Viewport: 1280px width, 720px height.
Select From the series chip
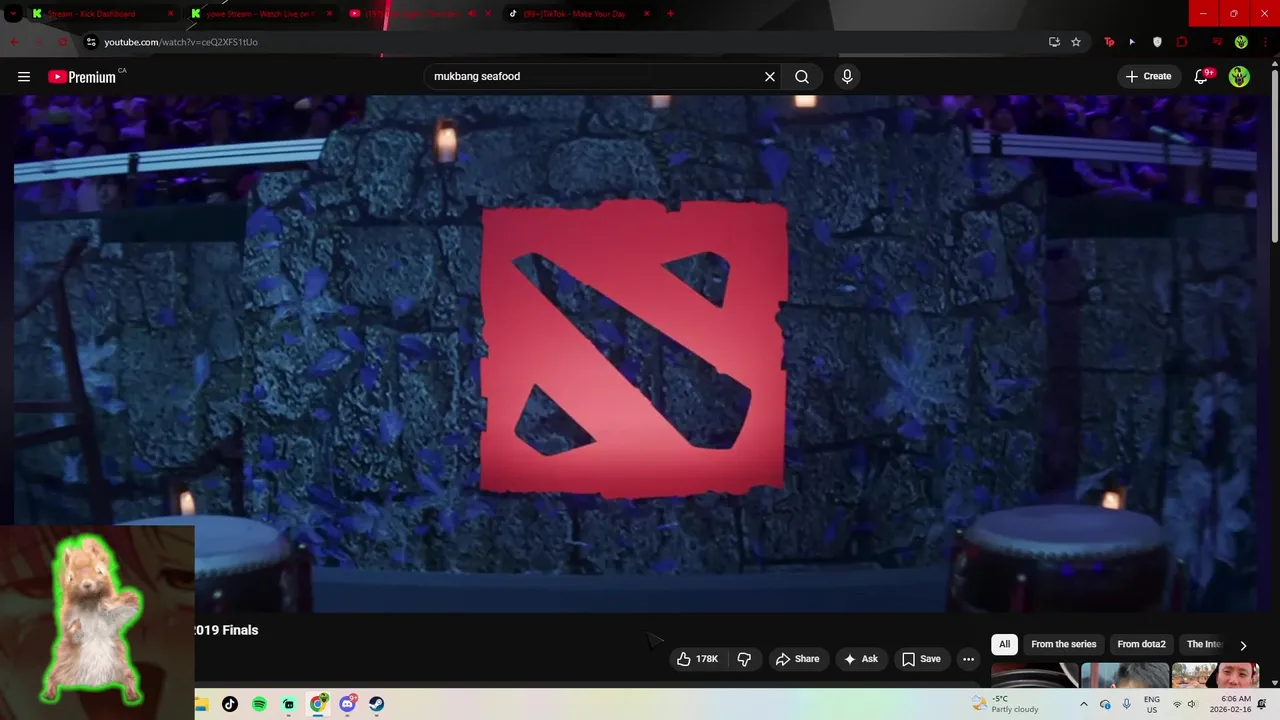click(1064, 645)
